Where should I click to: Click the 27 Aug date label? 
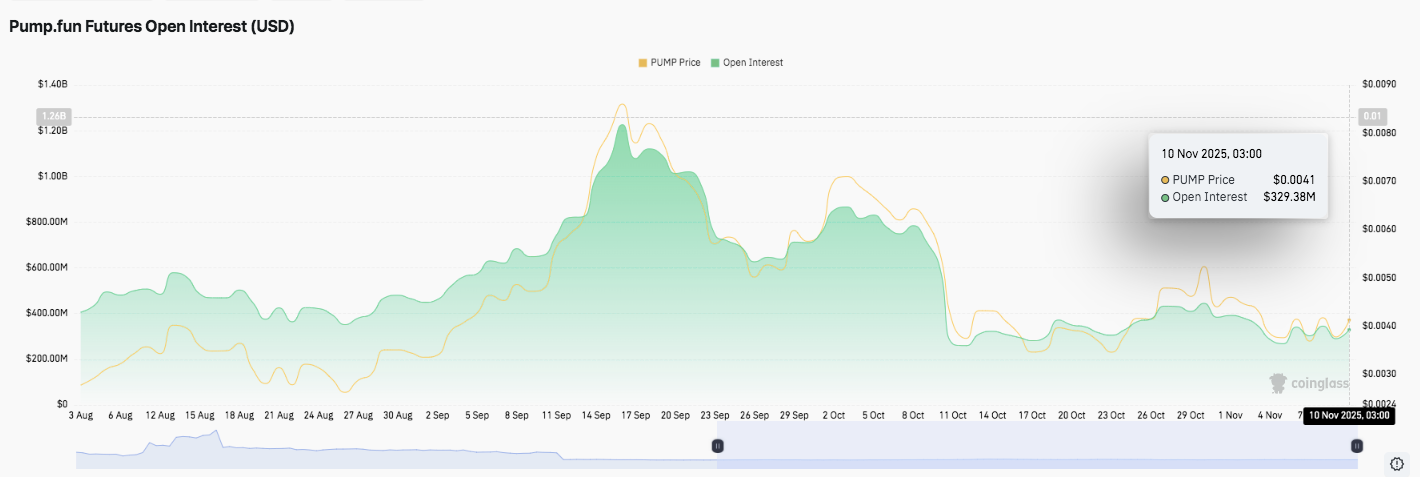357,415
